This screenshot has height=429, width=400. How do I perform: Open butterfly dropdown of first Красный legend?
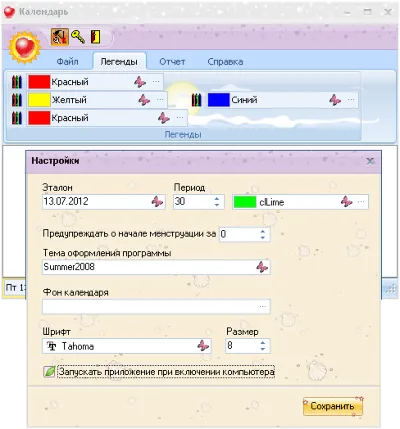pyautogui.click(x=140, y=82)
